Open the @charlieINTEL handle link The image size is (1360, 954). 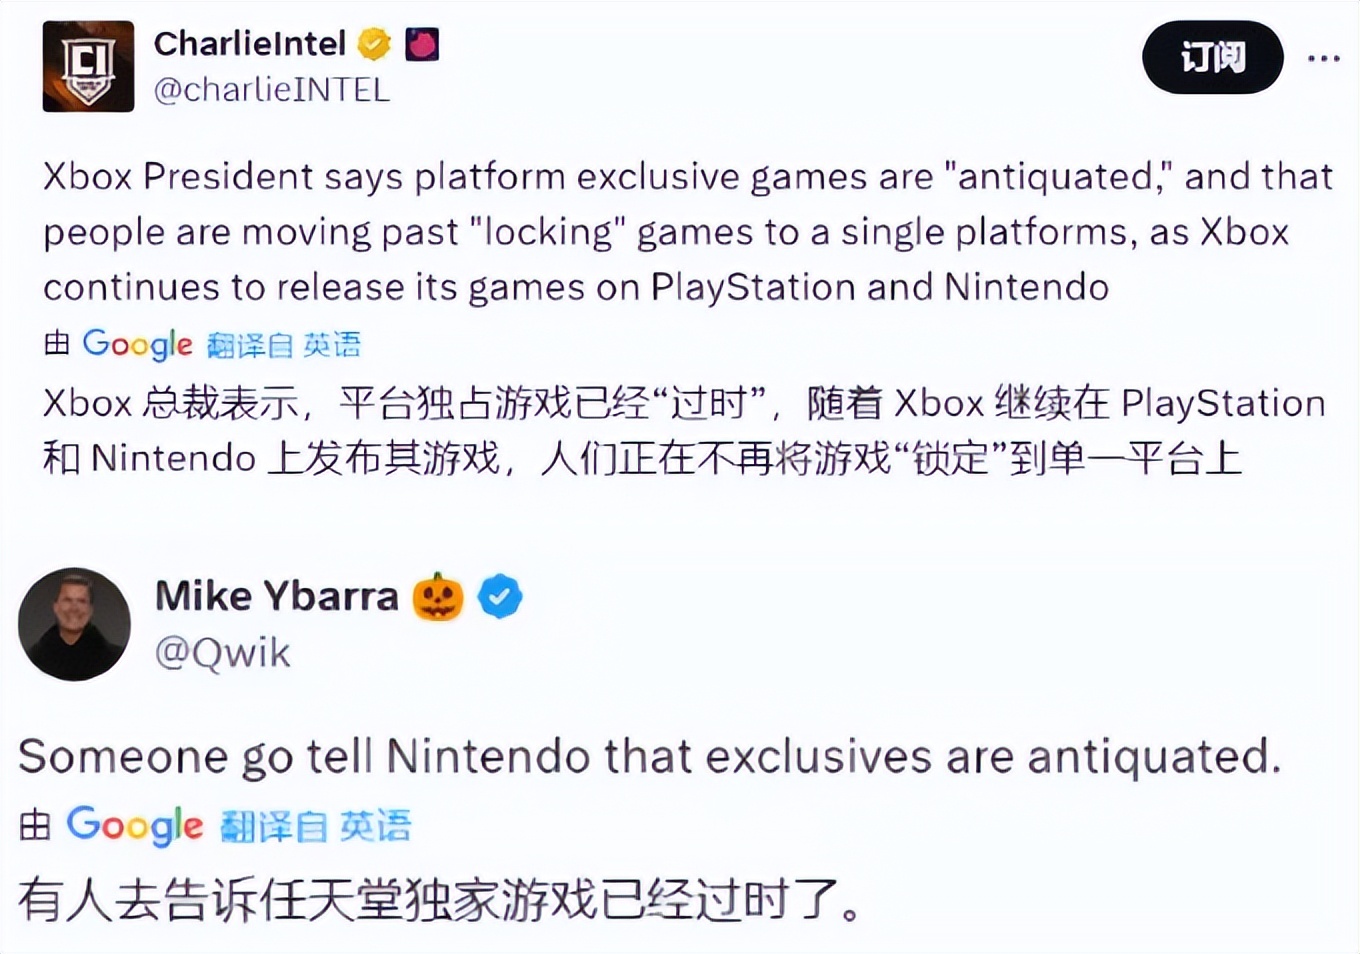(271, 90)
